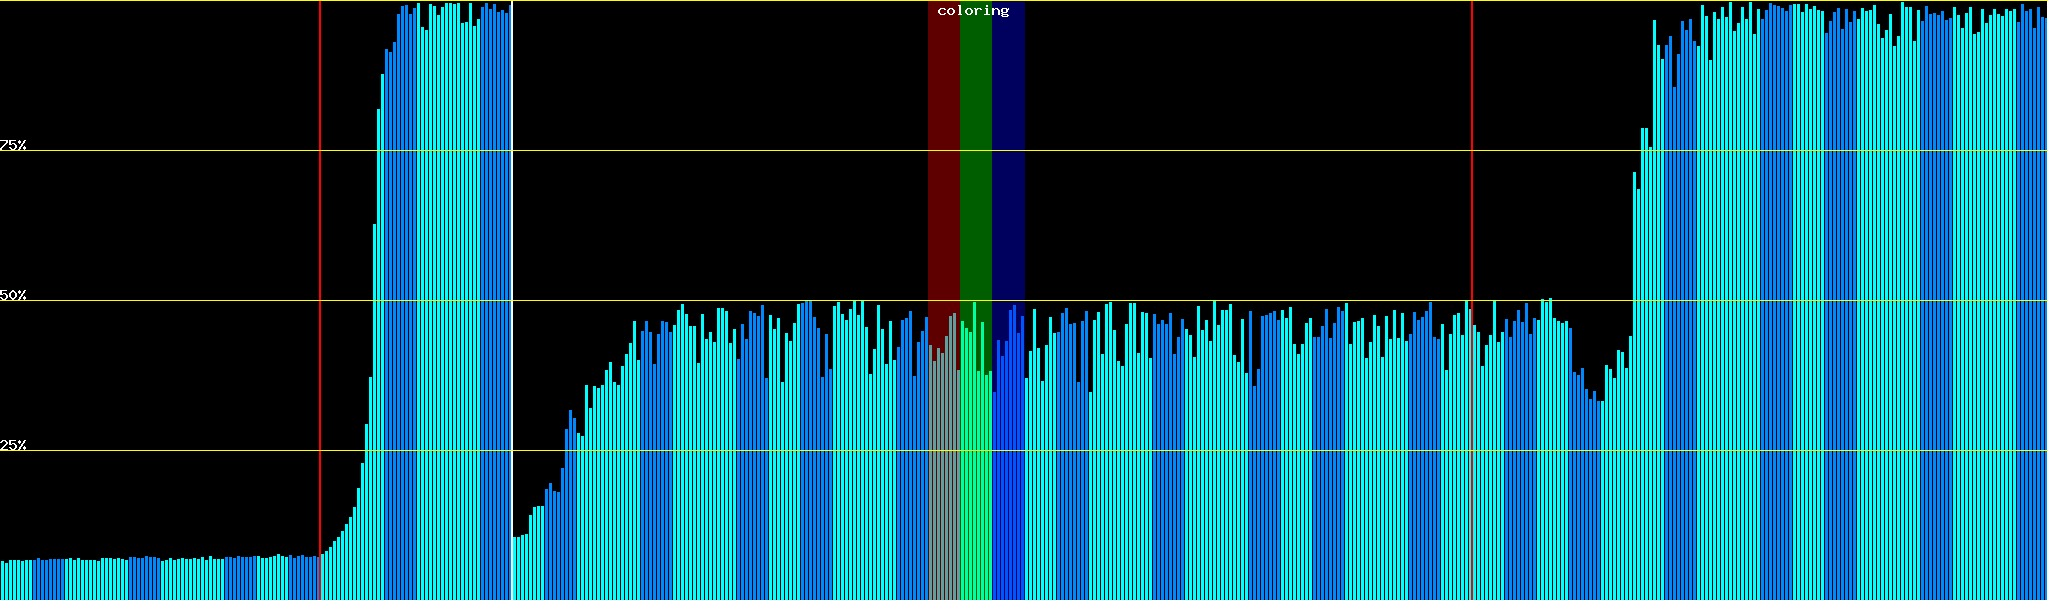
Task: Click the 75% axis label
Action: pyautogui.click(x=13, y=145)
